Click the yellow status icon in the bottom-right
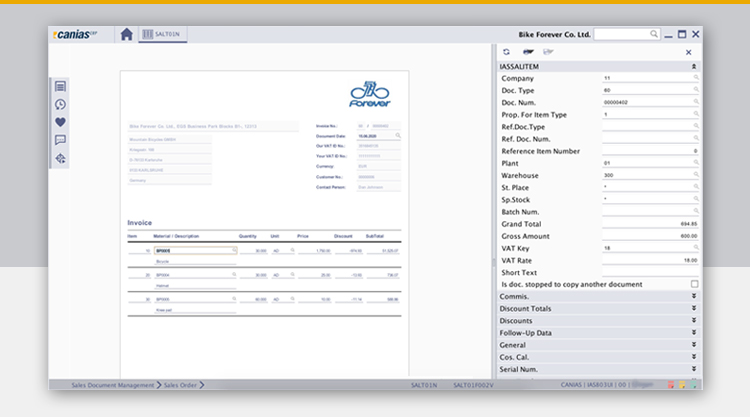 (x=682, y=384)
